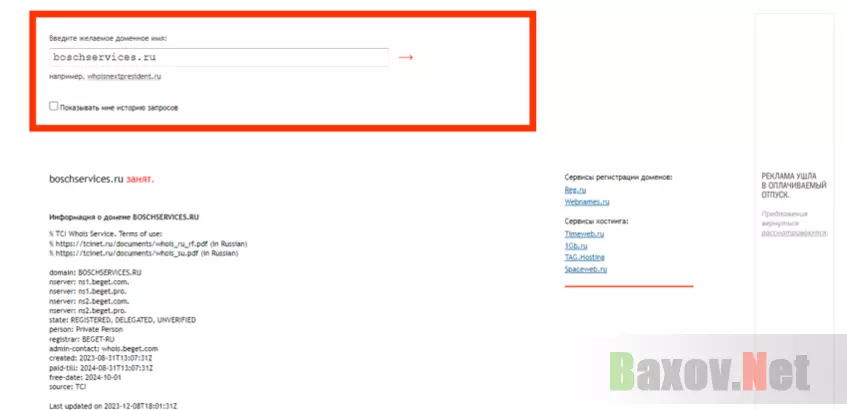
Task: Click the Введите желаемое доменное имя label
Action: [108, 39]
